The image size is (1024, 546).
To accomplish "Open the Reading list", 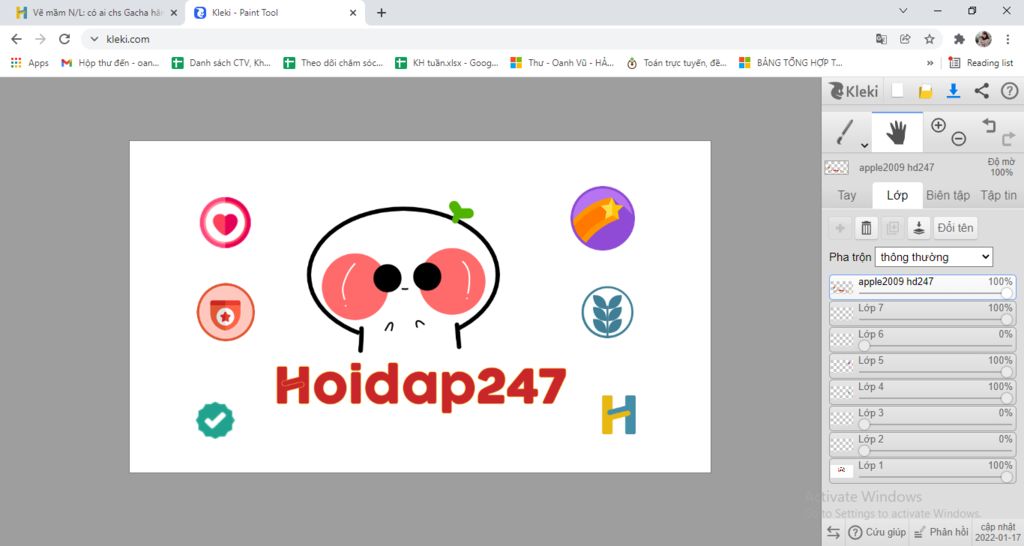I will 981,63.
